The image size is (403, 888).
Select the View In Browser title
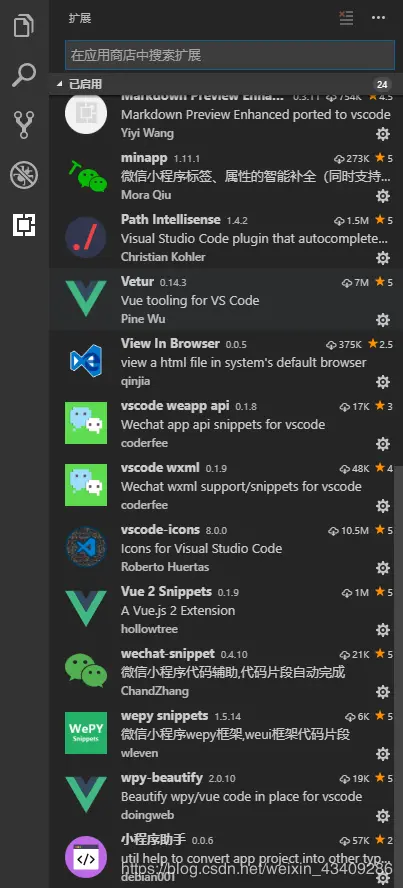coord(170,343)
